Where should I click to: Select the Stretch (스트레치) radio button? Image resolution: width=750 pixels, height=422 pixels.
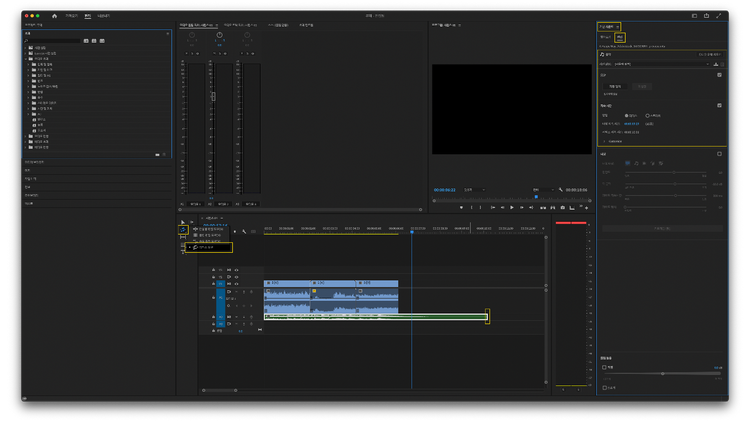point(648,115)
